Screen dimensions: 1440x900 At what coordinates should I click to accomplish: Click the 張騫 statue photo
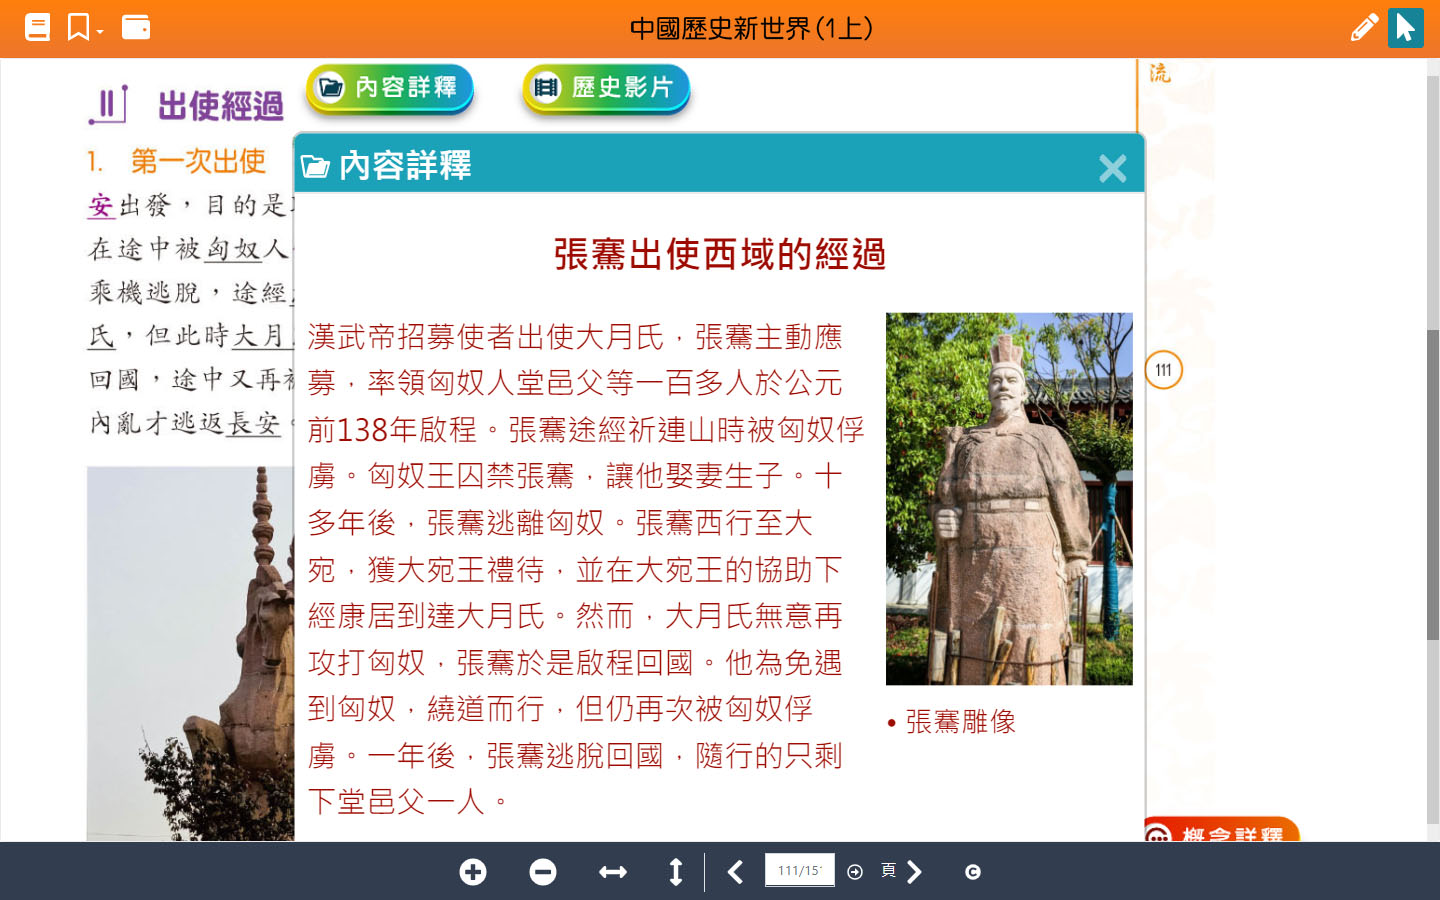[1009, 498]
